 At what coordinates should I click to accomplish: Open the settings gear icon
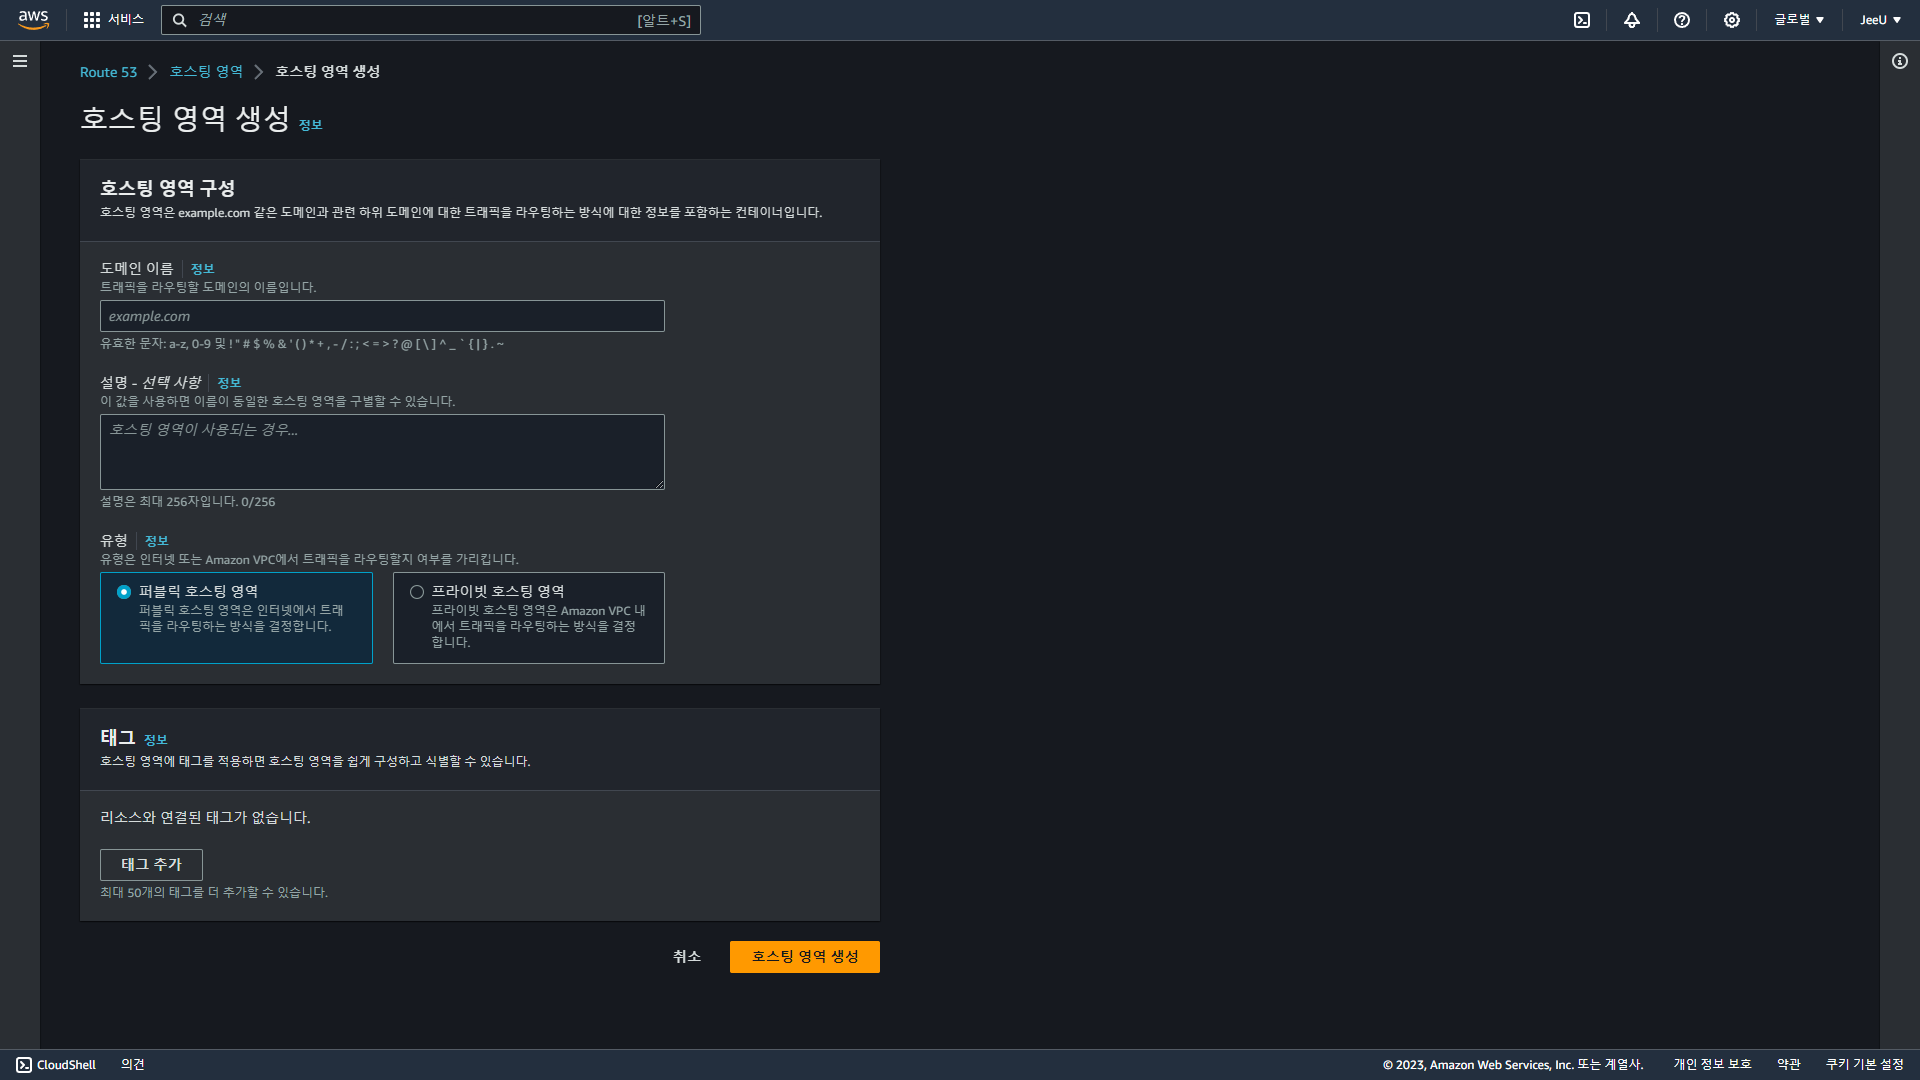tap(1732, 20)
